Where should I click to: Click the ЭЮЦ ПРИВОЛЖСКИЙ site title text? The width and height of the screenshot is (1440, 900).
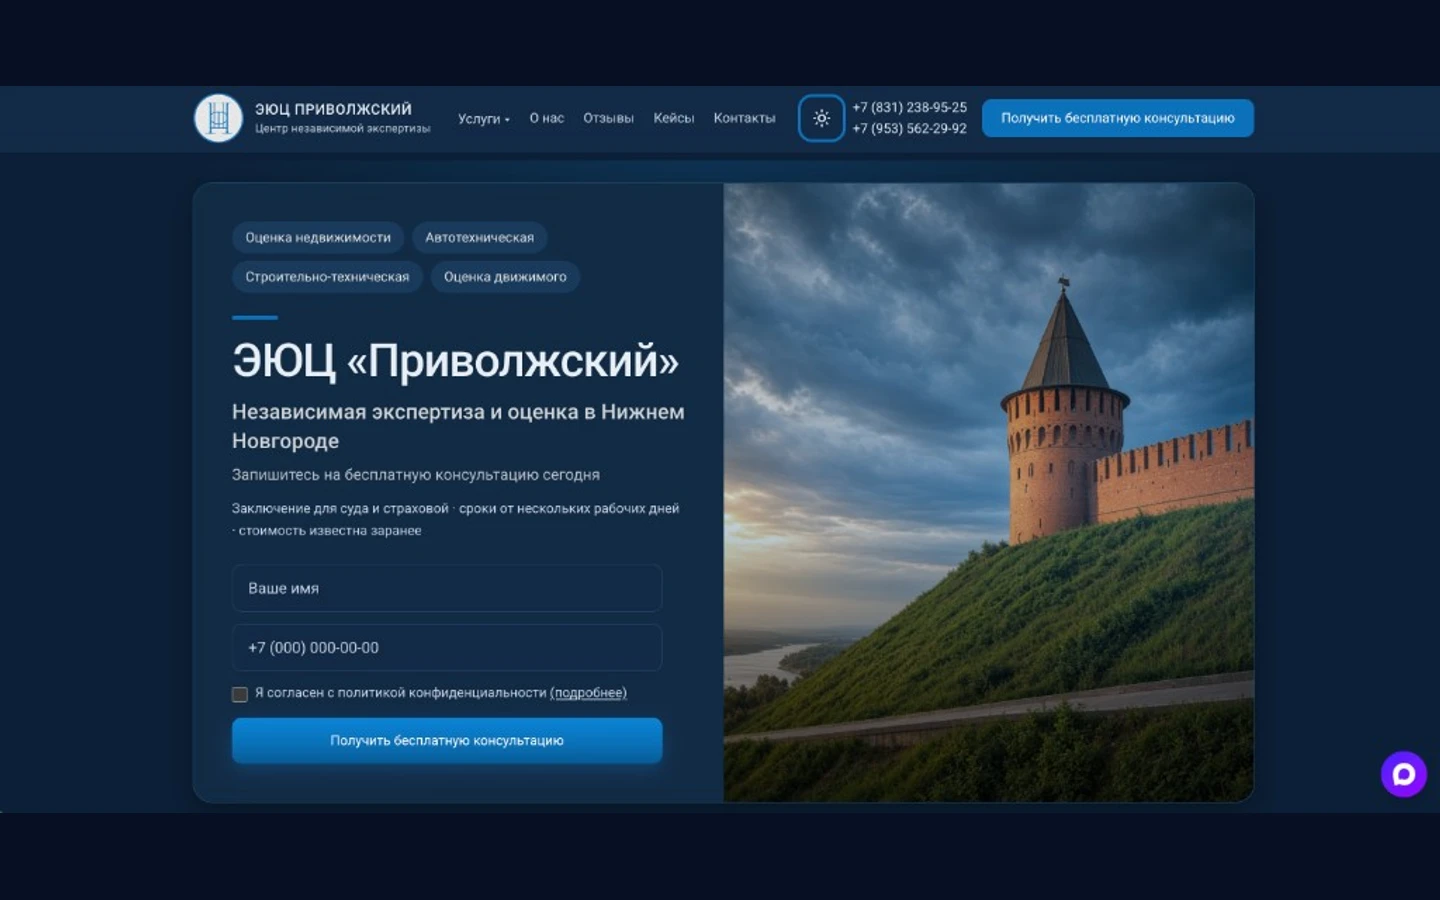pos(333,109)
